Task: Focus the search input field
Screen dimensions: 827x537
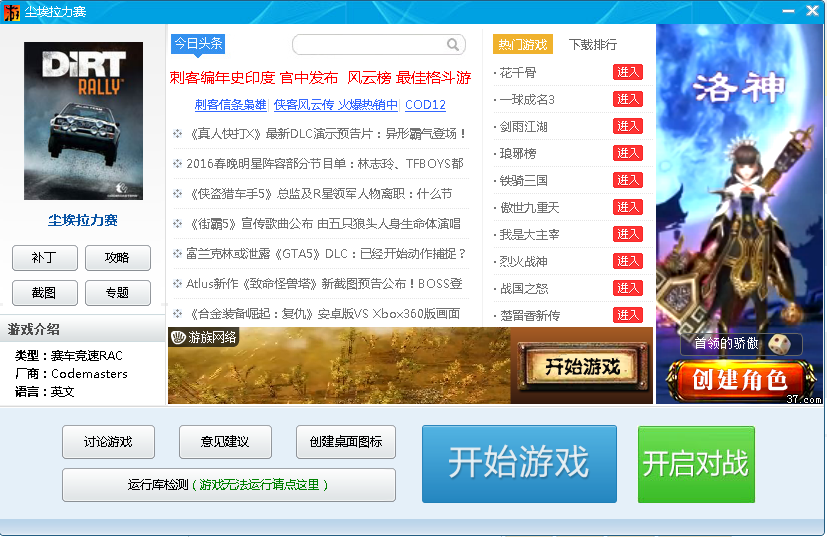Action: (368, 45)
